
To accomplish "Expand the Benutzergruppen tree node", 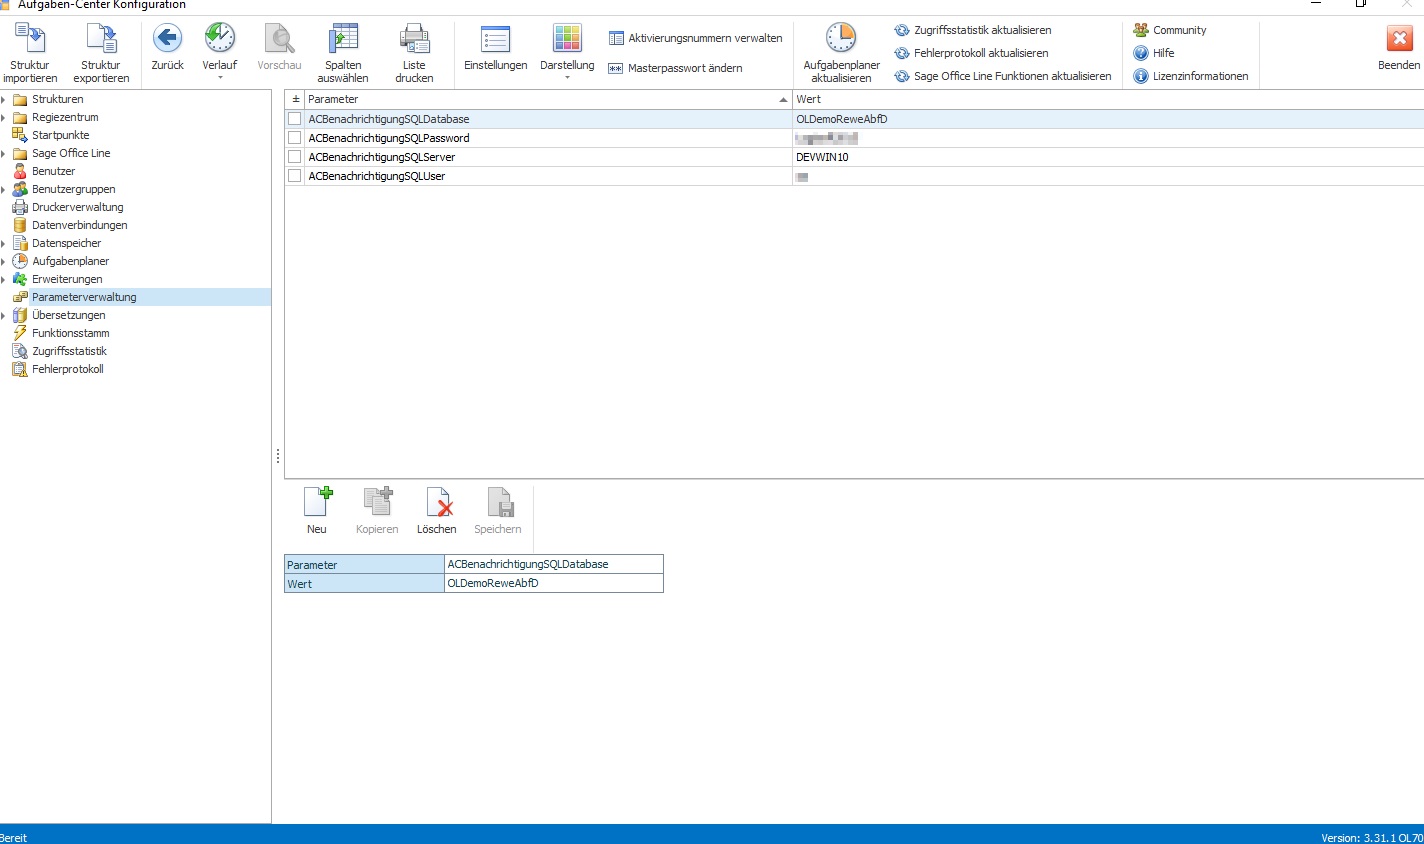I will (4, 189).
